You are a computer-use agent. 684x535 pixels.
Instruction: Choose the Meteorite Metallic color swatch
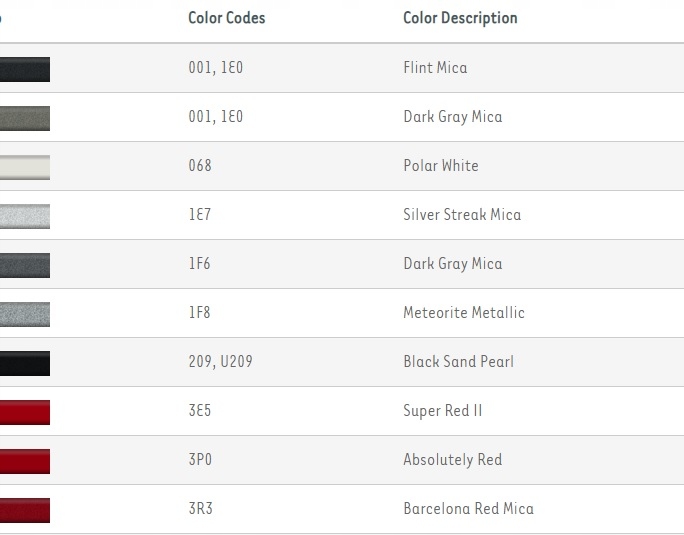click(x=25, y=314)
